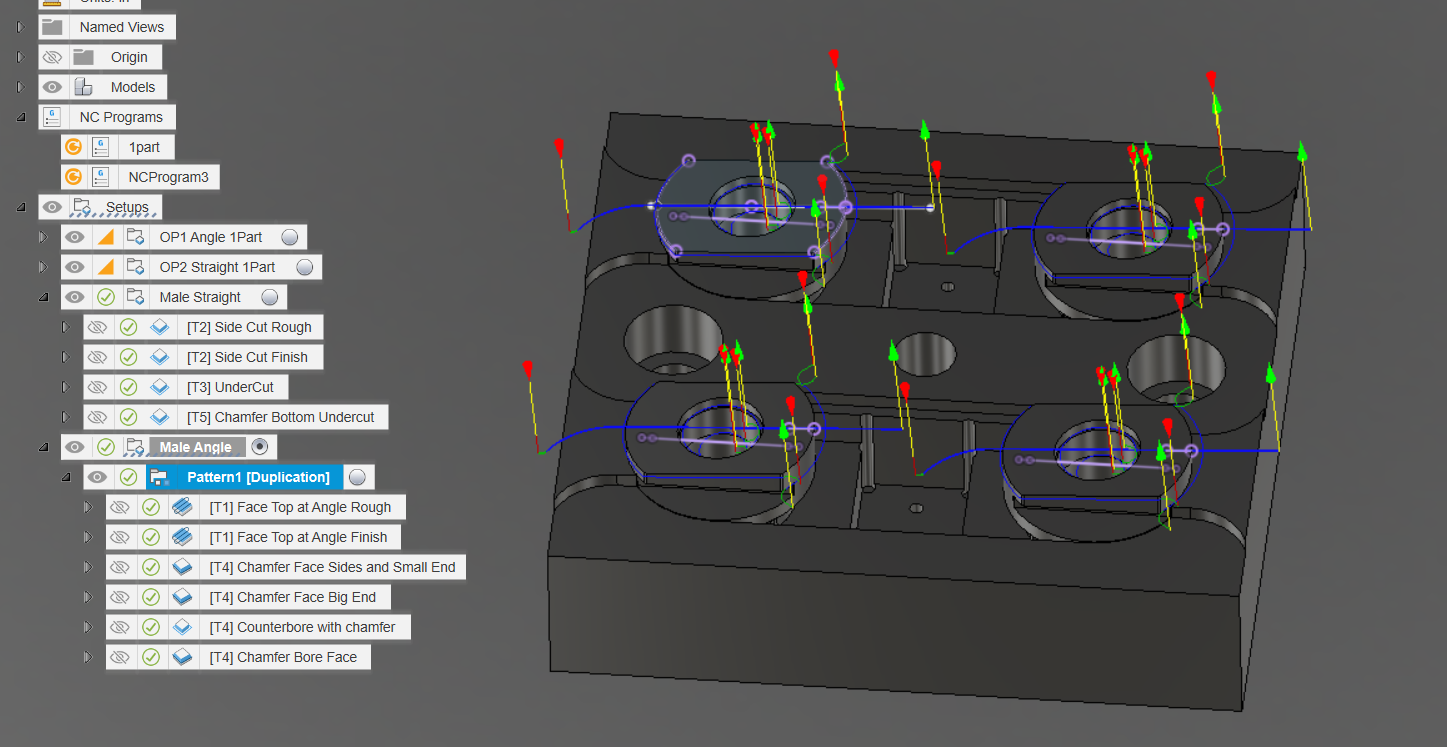Click the chamfer icon on Chamfer Face Big End
Viewport: 1447px width, 747px height.
[182, 597]
